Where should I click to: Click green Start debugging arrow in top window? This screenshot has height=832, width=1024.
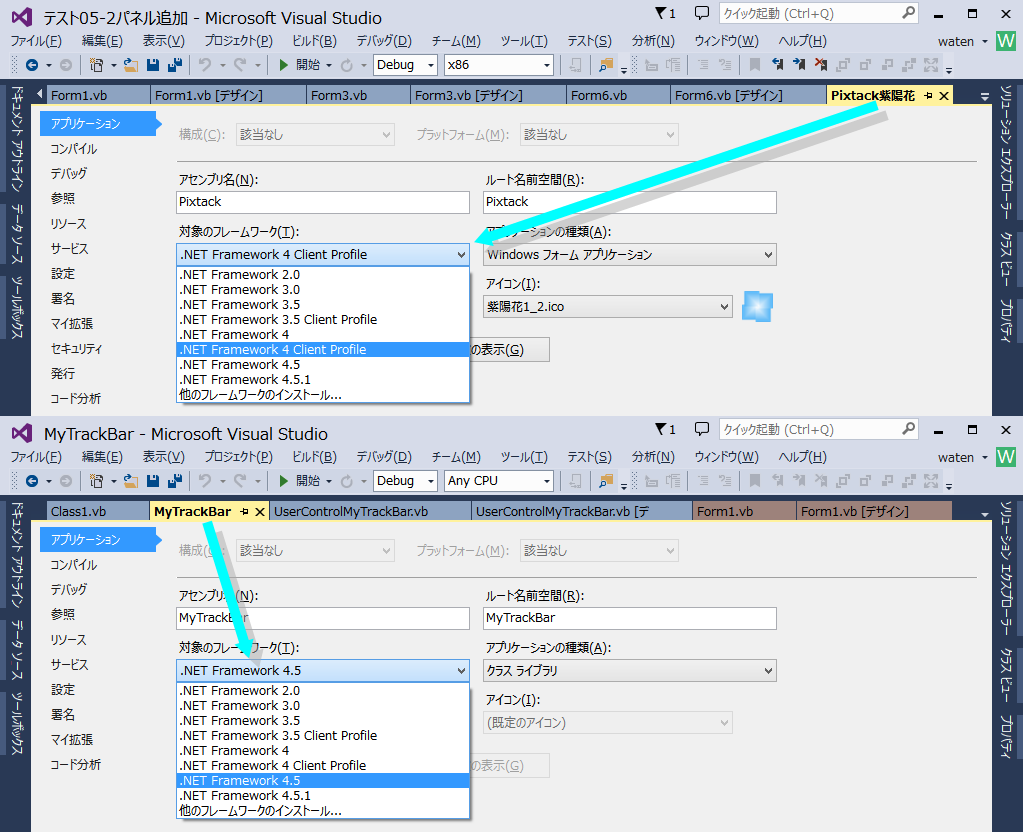click(x=283, y=65)
